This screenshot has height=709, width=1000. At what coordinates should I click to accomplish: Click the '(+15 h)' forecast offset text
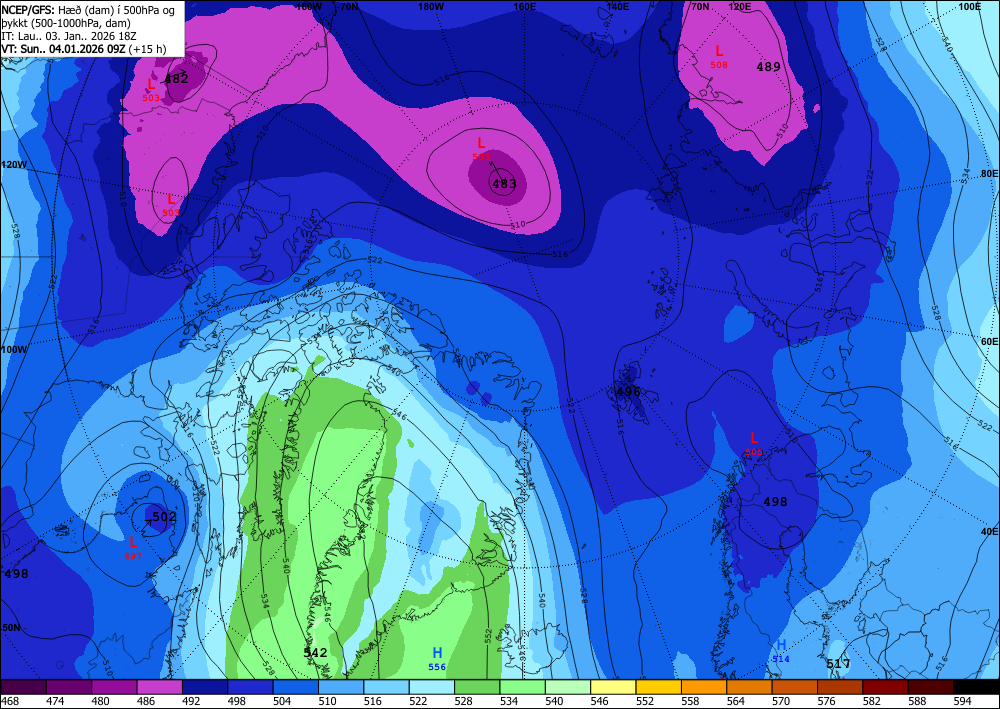(147, 49)
